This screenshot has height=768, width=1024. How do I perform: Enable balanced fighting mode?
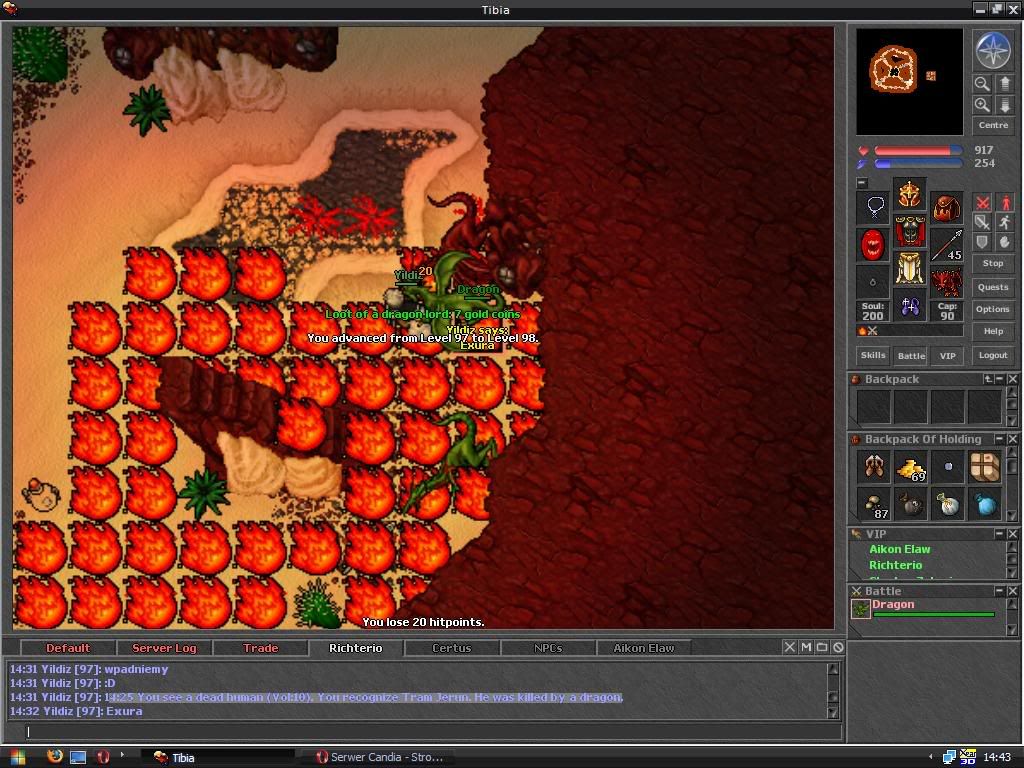[982, 222]
